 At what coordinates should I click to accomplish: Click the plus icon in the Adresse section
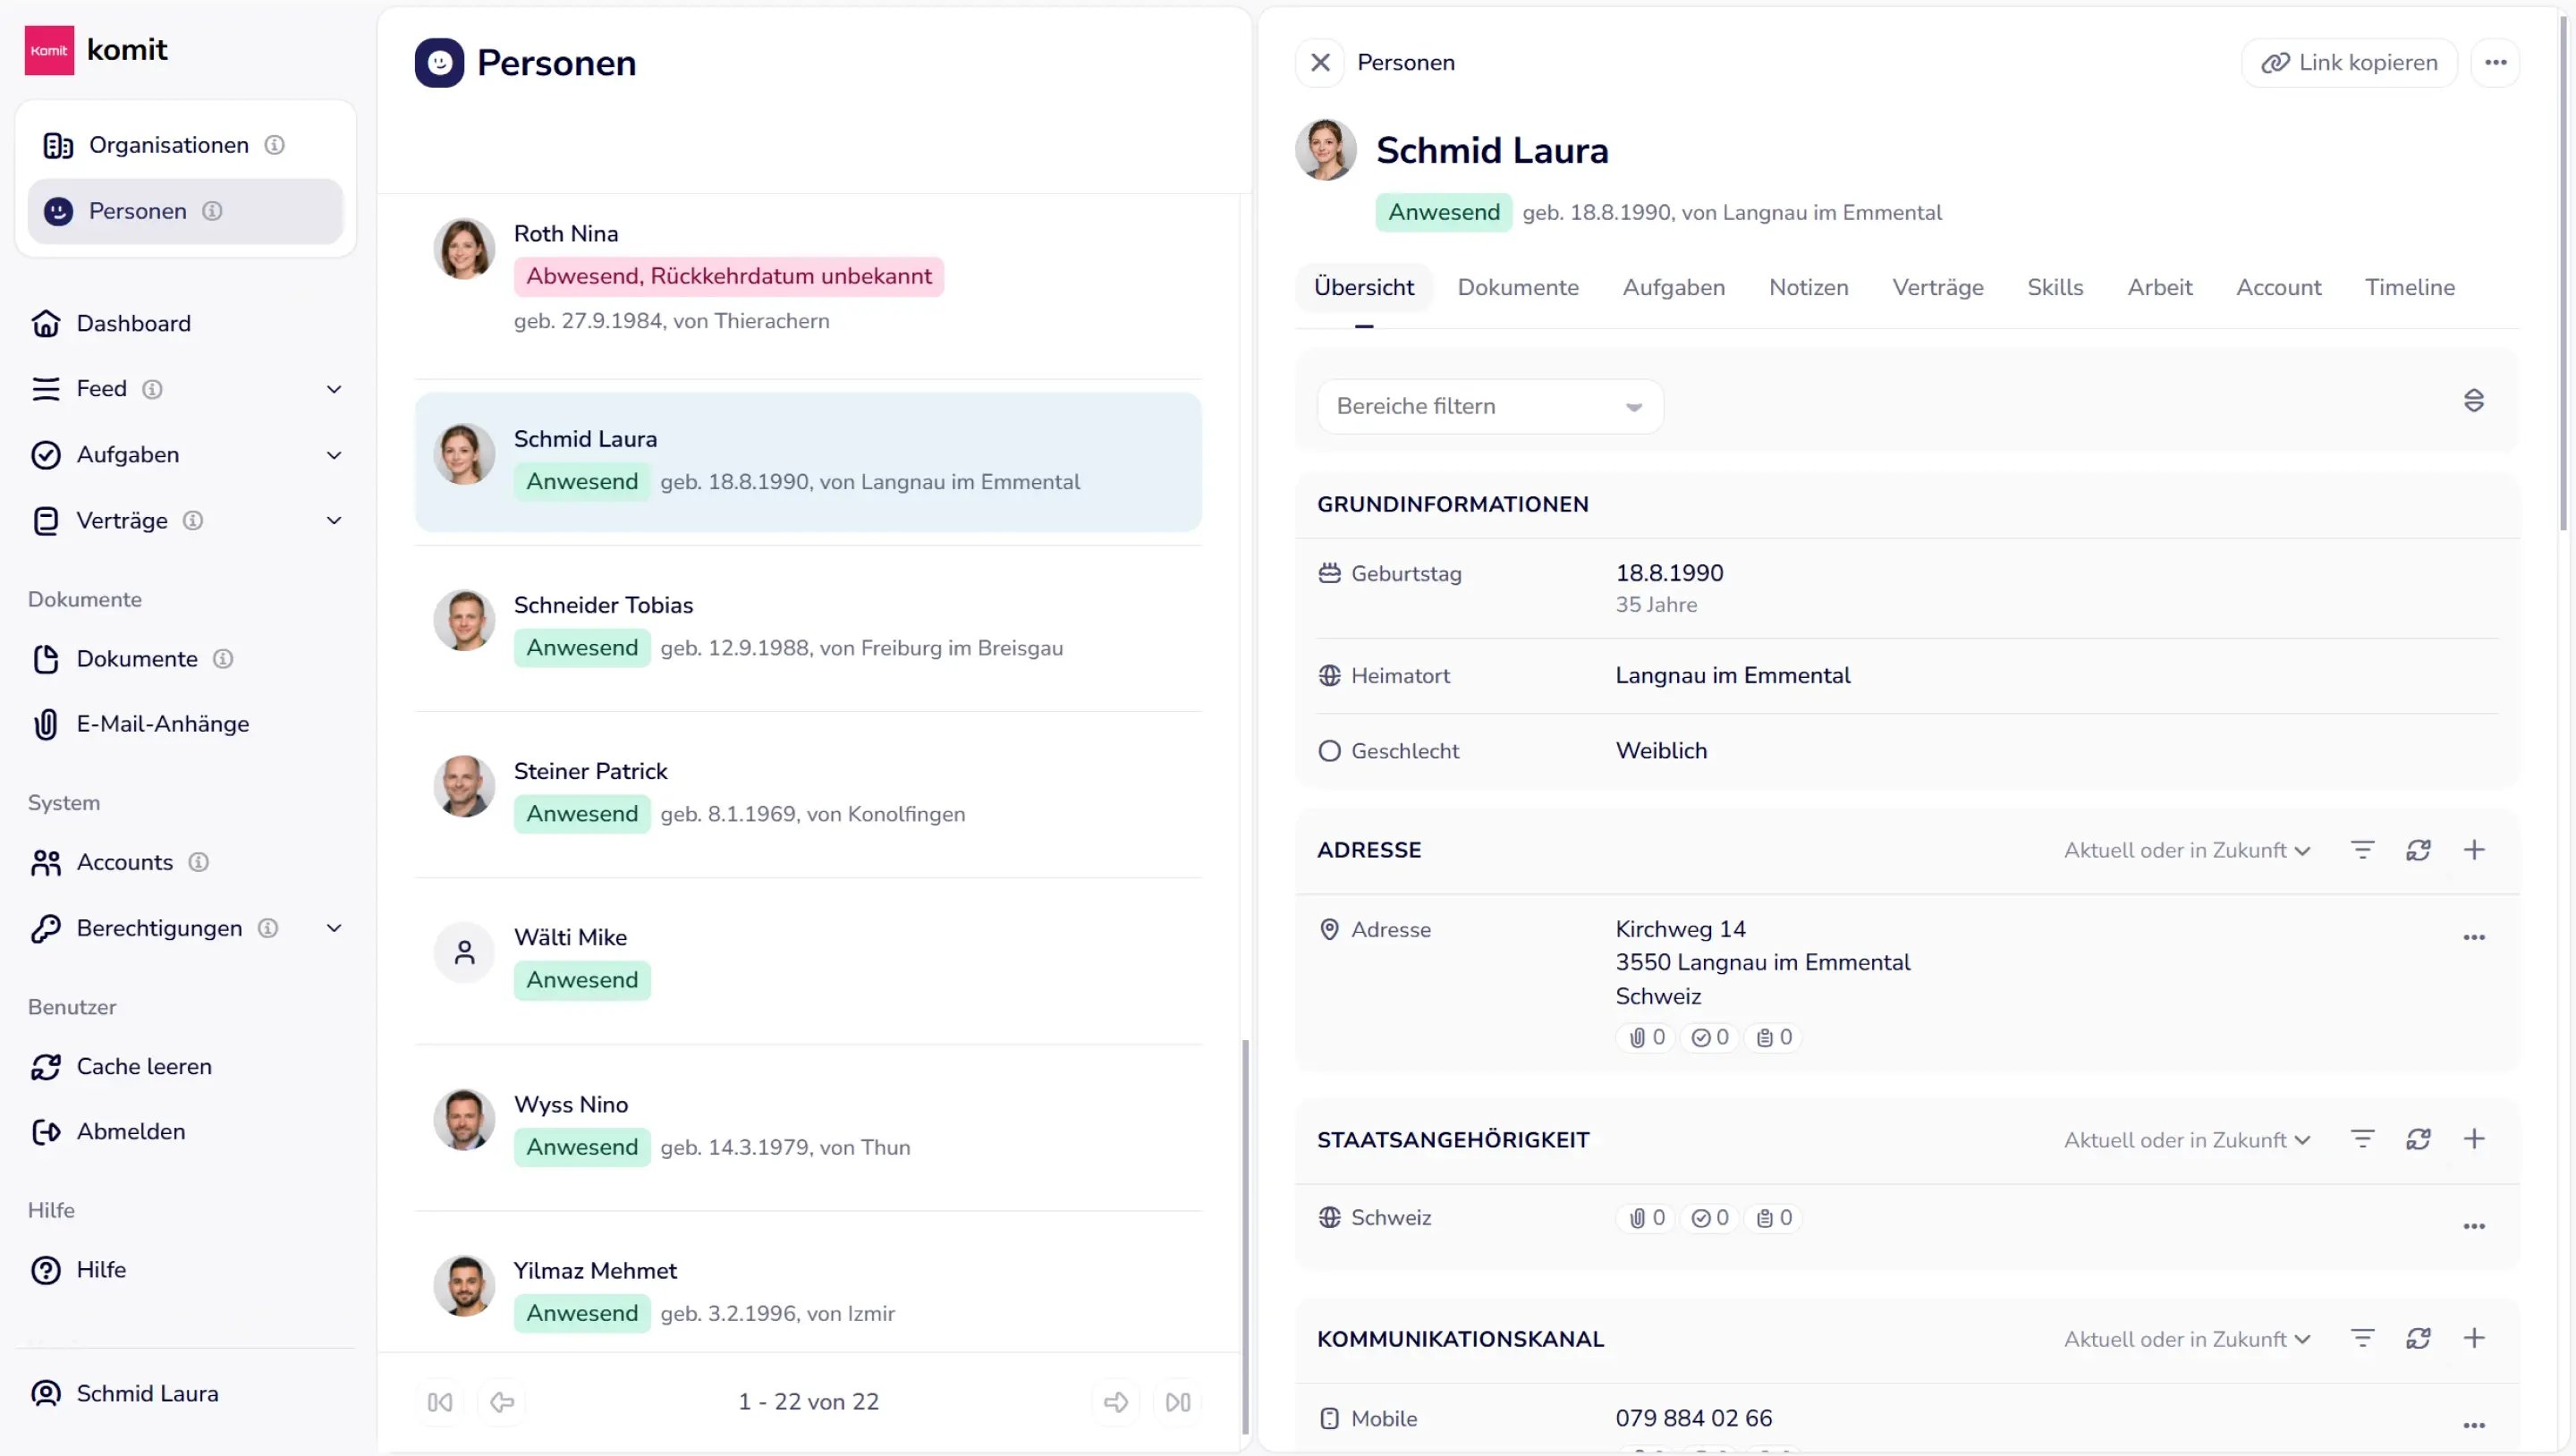tap(2473, 850)
